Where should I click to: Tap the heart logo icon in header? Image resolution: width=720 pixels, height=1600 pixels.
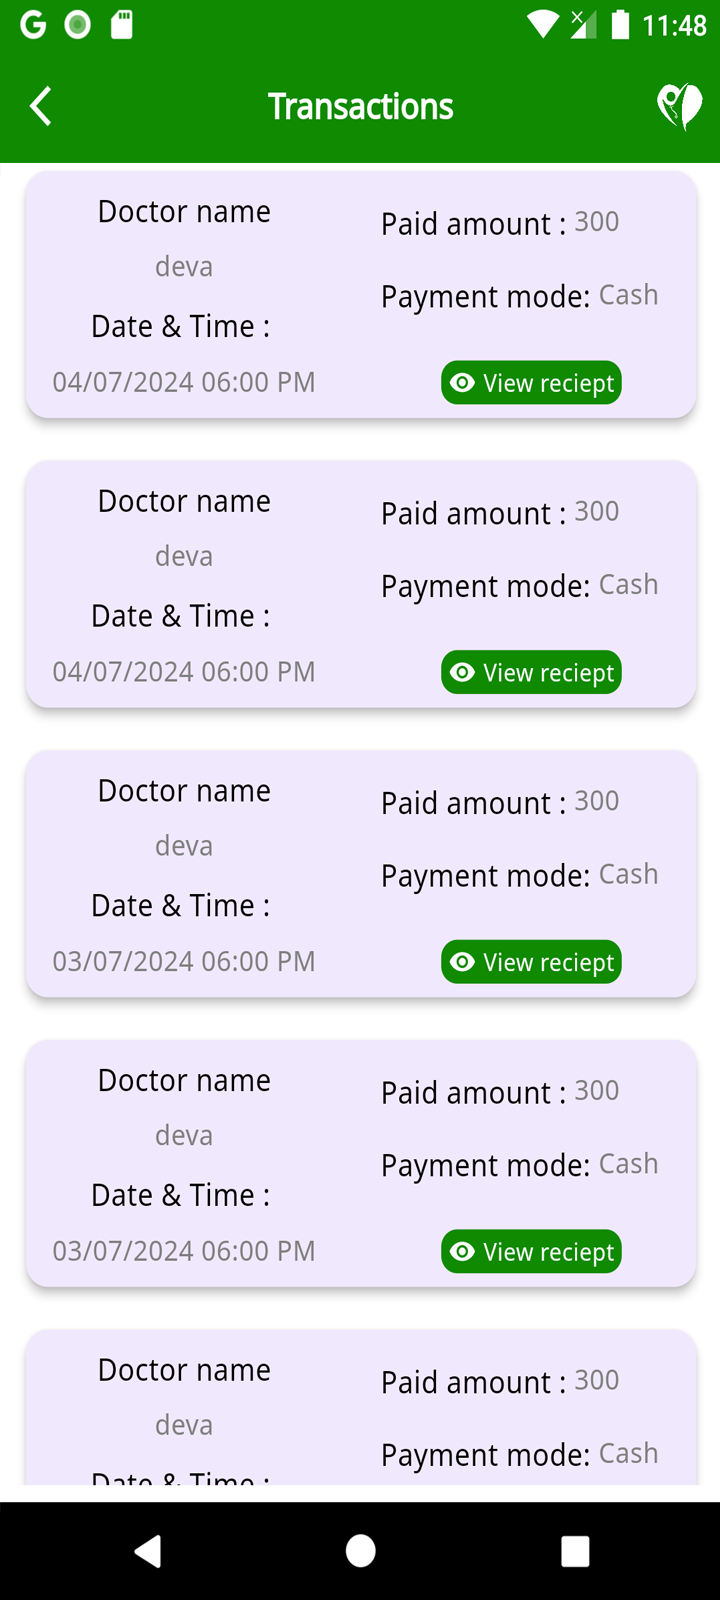point(679,106)
